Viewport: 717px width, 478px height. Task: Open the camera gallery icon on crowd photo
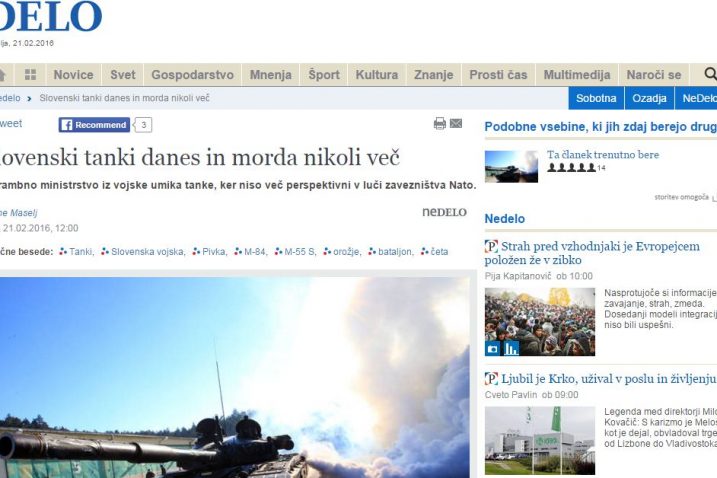[492, 349]
